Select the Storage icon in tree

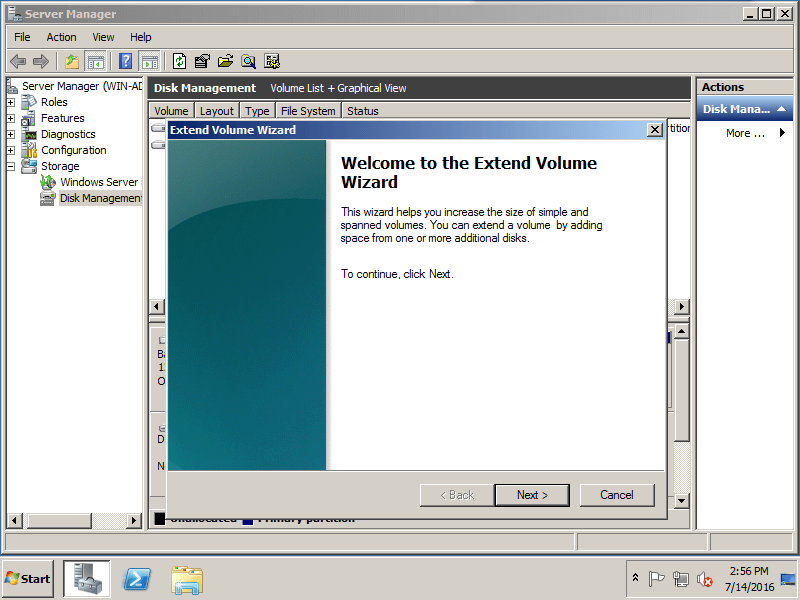click(x=29, y=166)
